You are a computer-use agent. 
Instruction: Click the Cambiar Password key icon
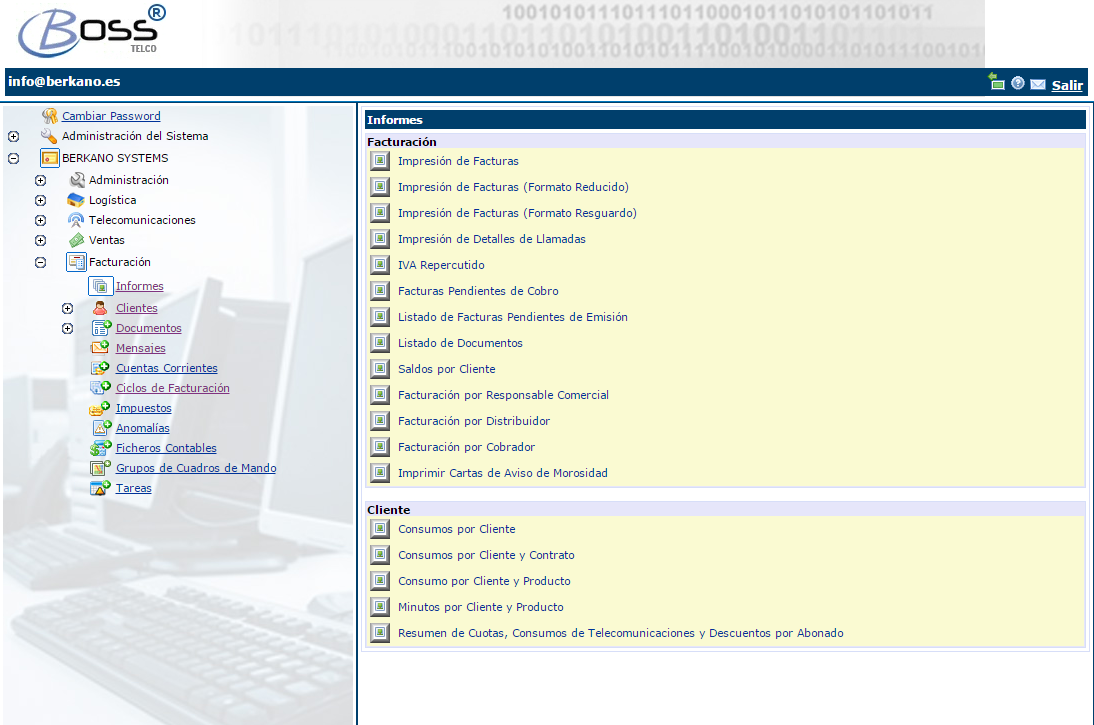pyautogui.click(x=49, y=116)
